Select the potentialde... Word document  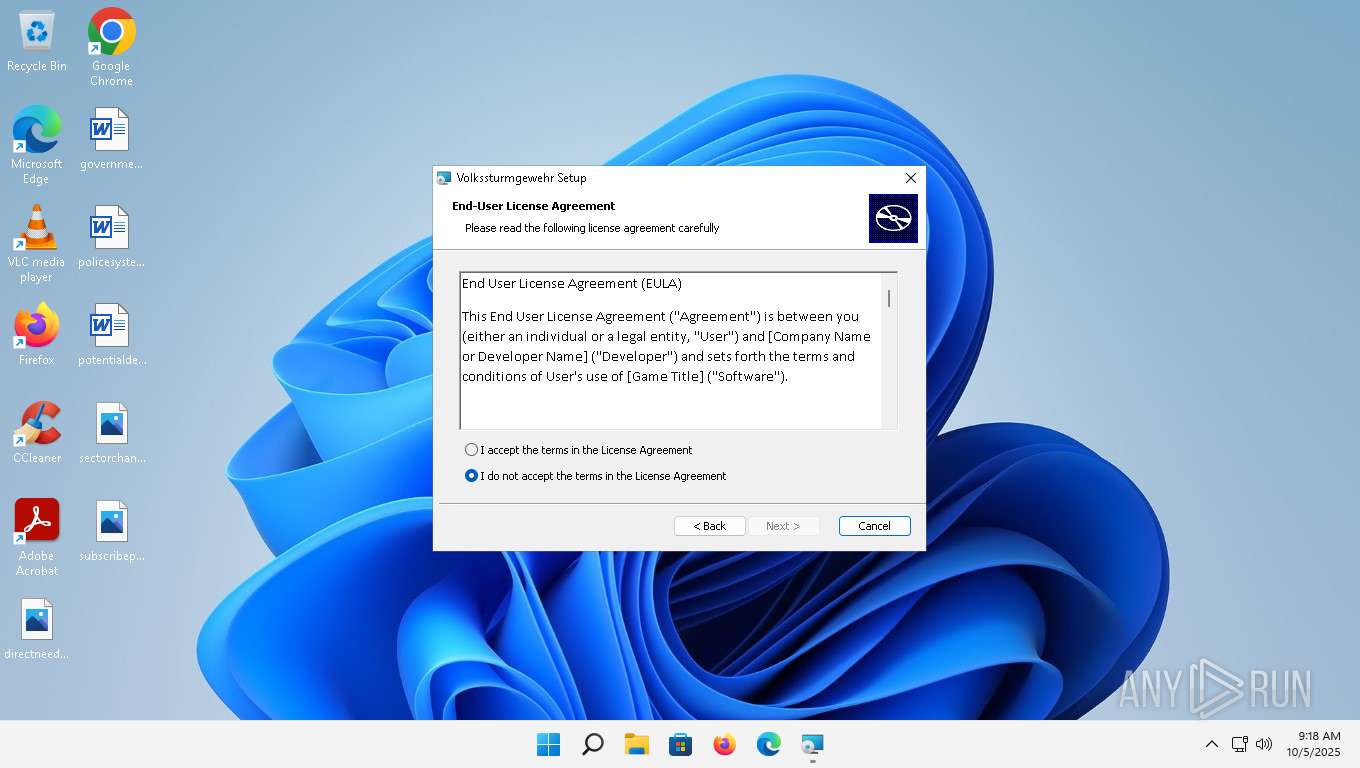click(x=111, y=335)
